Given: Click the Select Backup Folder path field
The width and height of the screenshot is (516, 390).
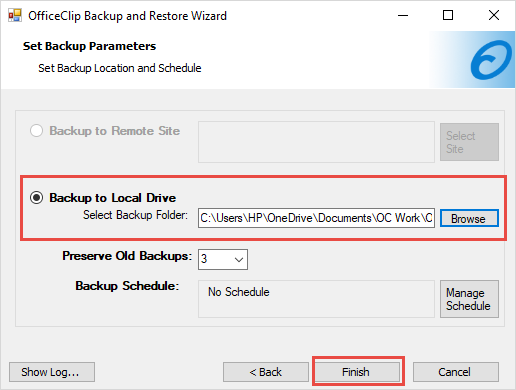Looking at the screenshot, I should pos(316,218).
